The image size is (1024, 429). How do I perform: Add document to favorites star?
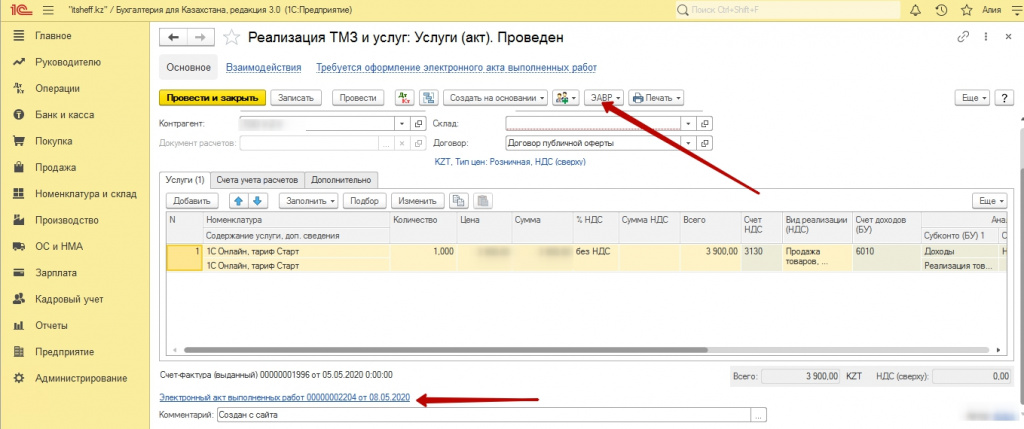(x=231, y=38)
